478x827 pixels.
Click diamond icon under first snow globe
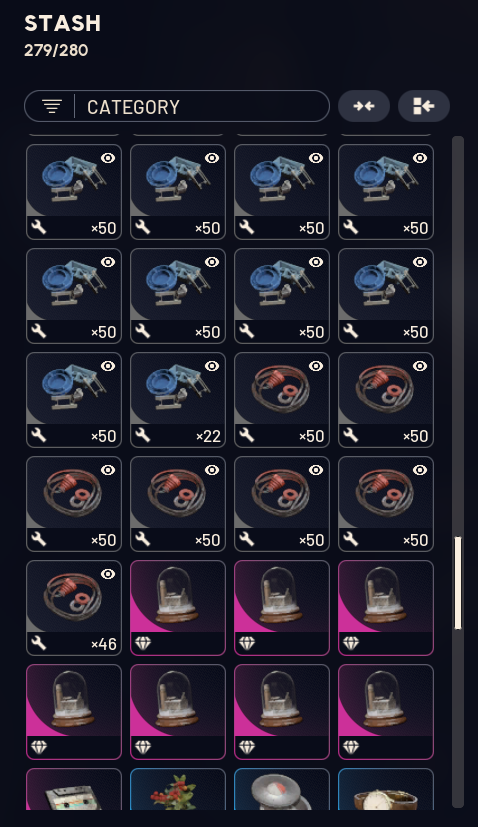[143, 643]
